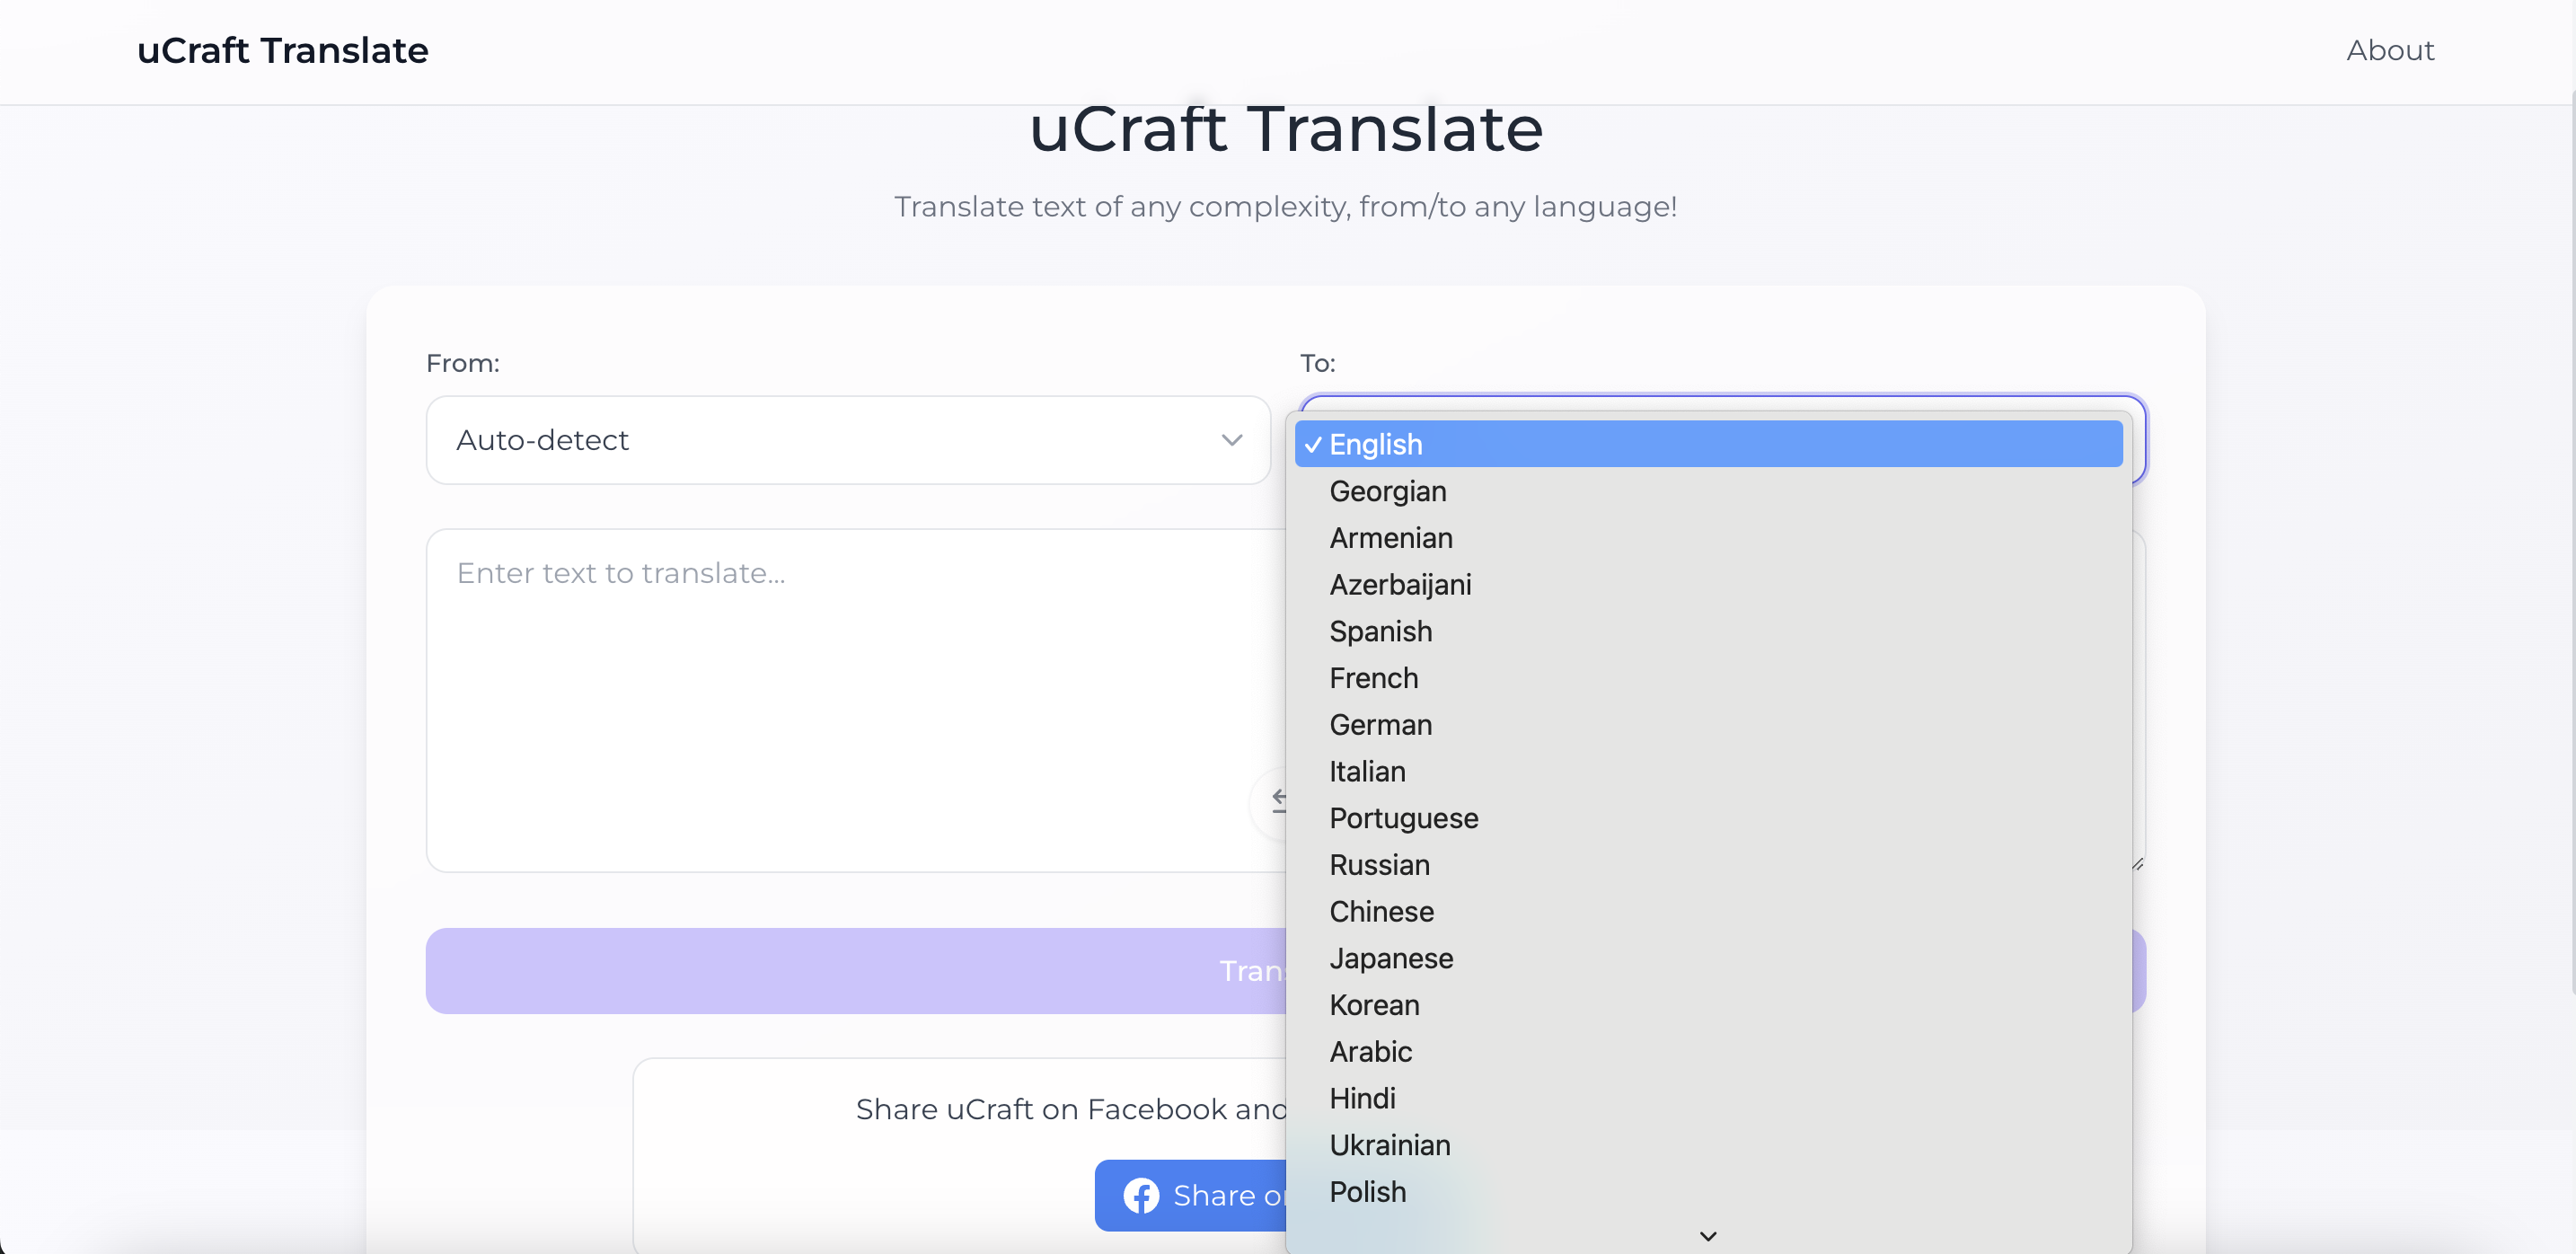
Task: Click the swap languages arrow icon
Action: 1275,800
